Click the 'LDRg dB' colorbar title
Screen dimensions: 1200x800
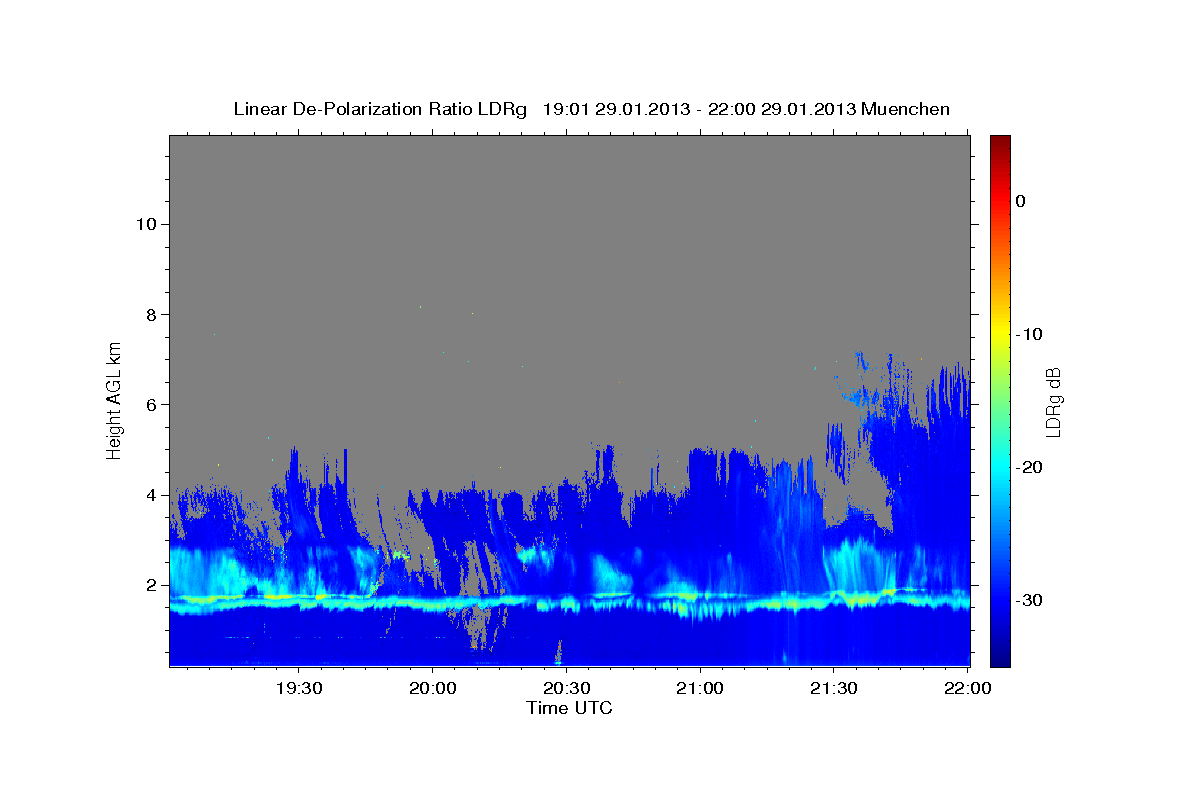pos(1053,401)
